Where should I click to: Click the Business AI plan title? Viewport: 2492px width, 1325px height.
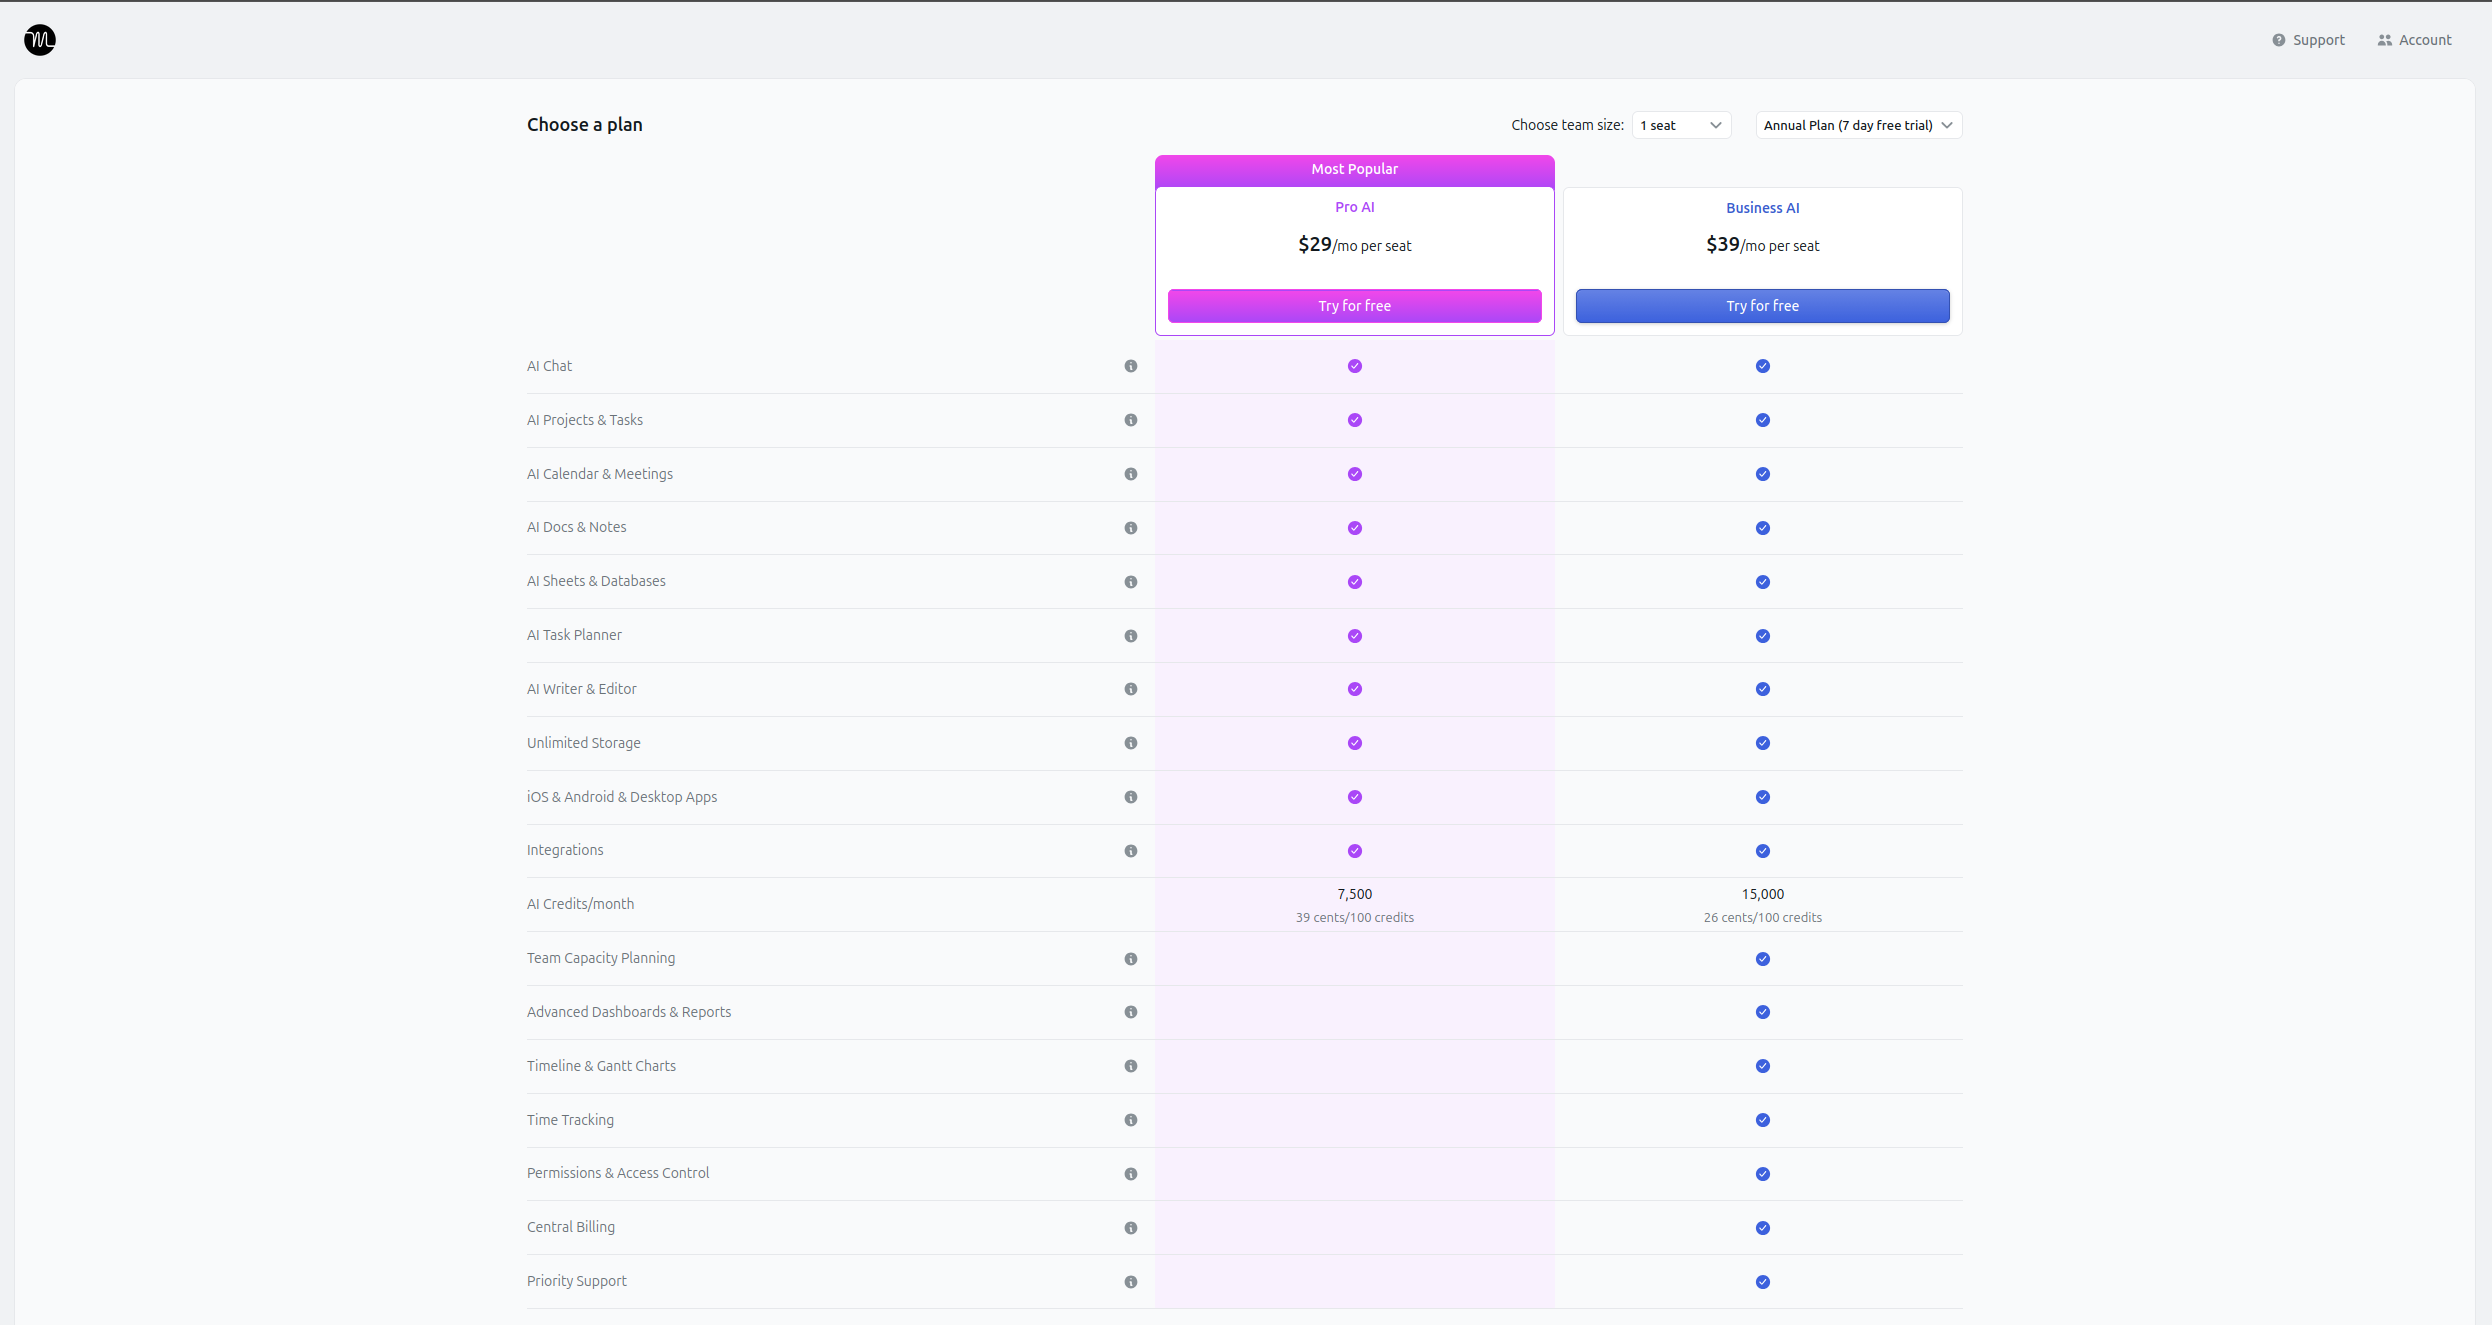click(x=1762, y=208)
